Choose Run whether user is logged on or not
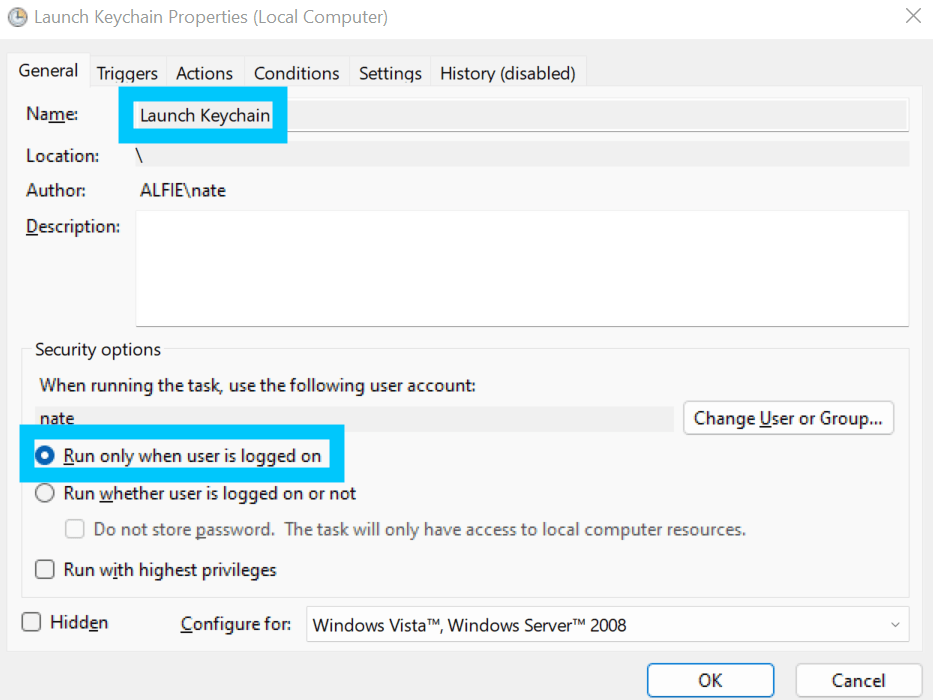This screenshot has height=700, width=933. 45,493
